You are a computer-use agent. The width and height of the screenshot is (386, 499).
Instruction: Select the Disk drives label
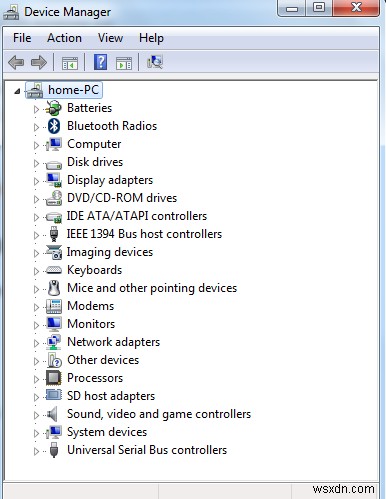[x=95, y=162]
